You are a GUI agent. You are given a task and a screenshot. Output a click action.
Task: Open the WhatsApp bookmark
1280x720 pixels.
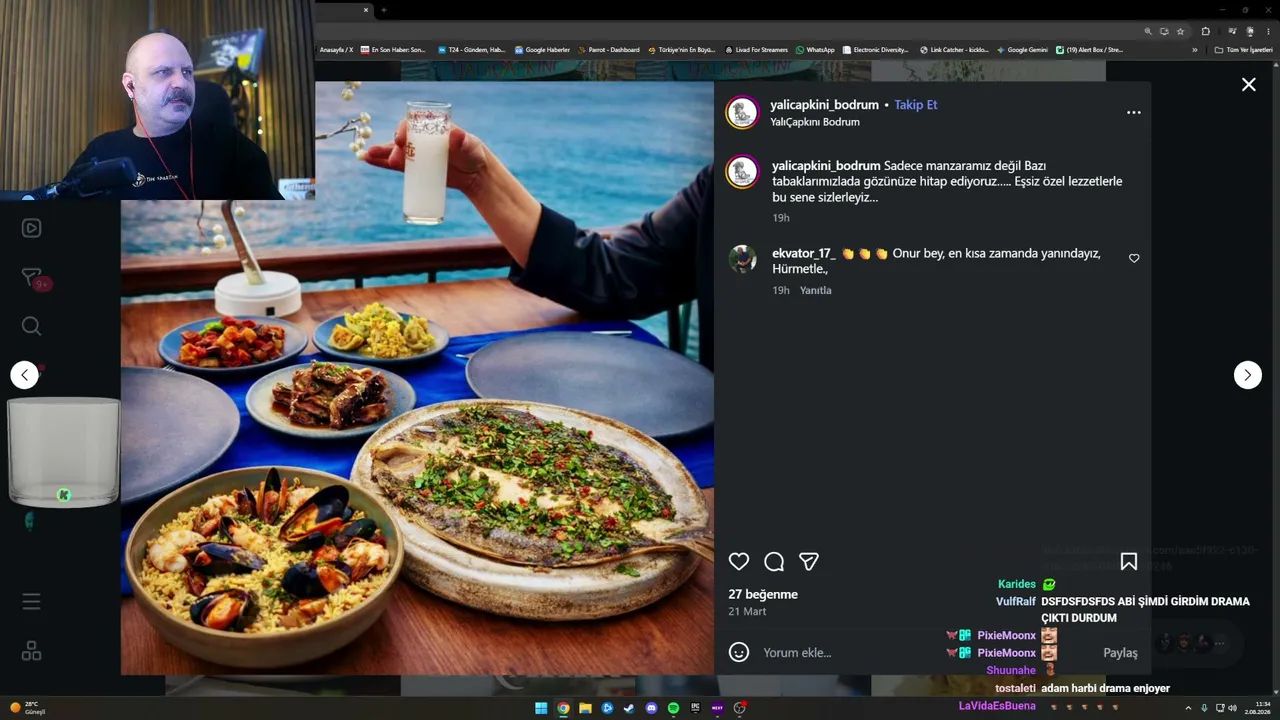tap(815, 50)
